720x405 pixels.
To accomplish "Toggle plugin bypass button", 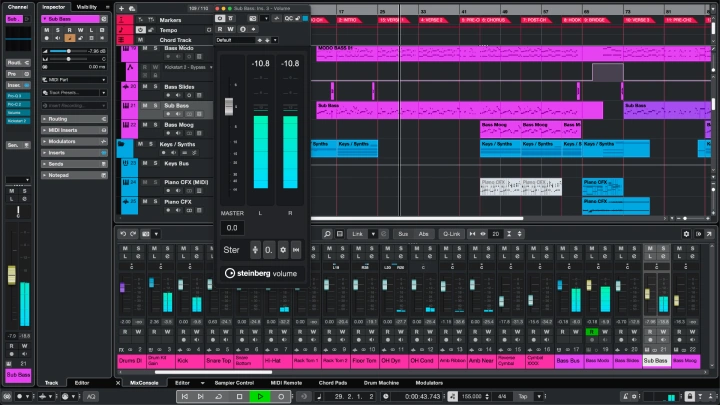I will (231, 18).
